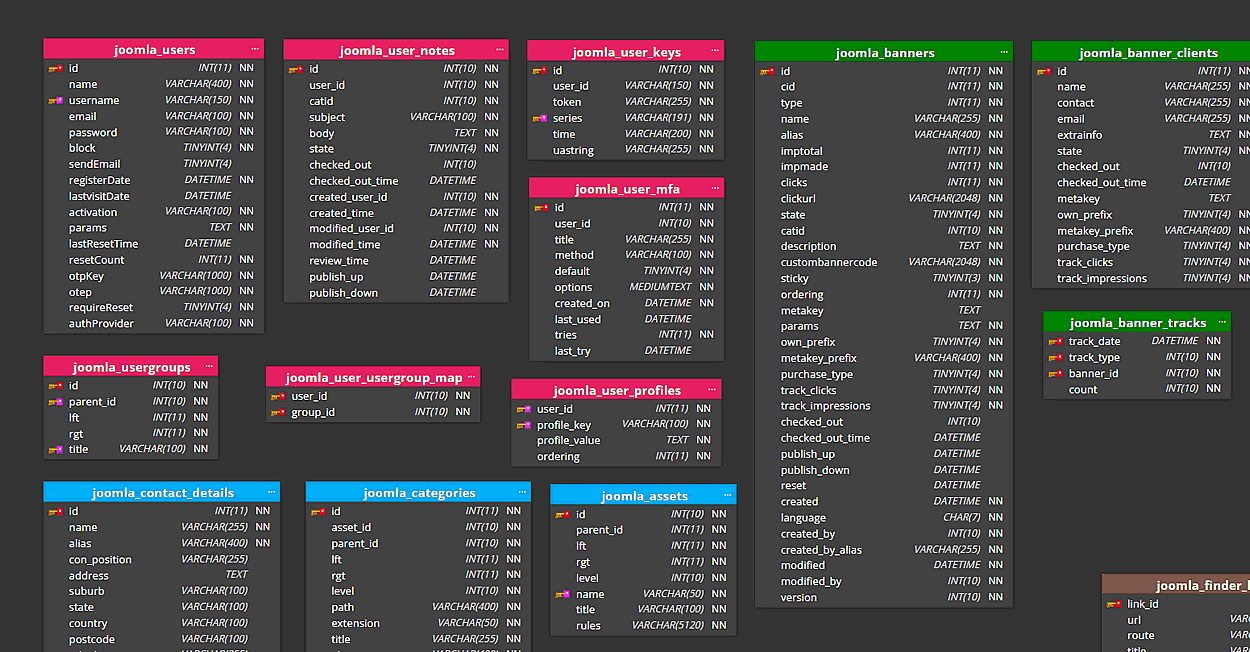Click the index key icon of assets name

pos(563,595)
